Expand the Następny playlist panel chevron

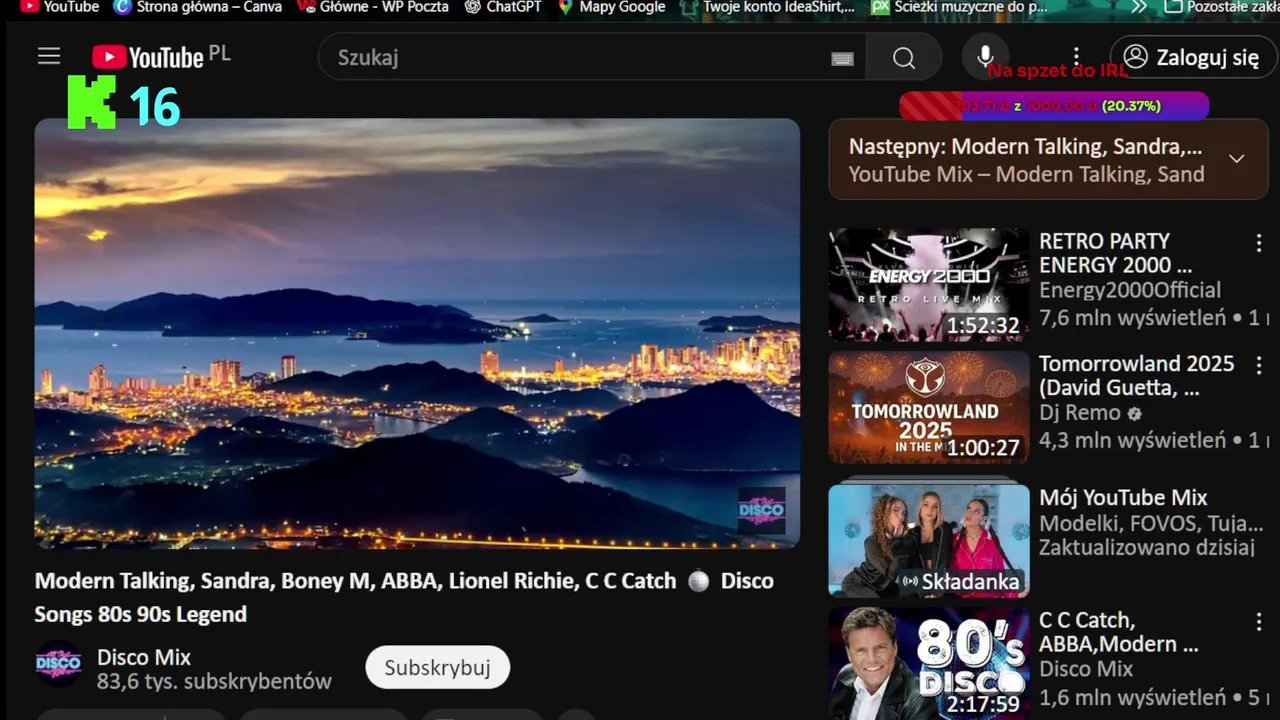1237,159
